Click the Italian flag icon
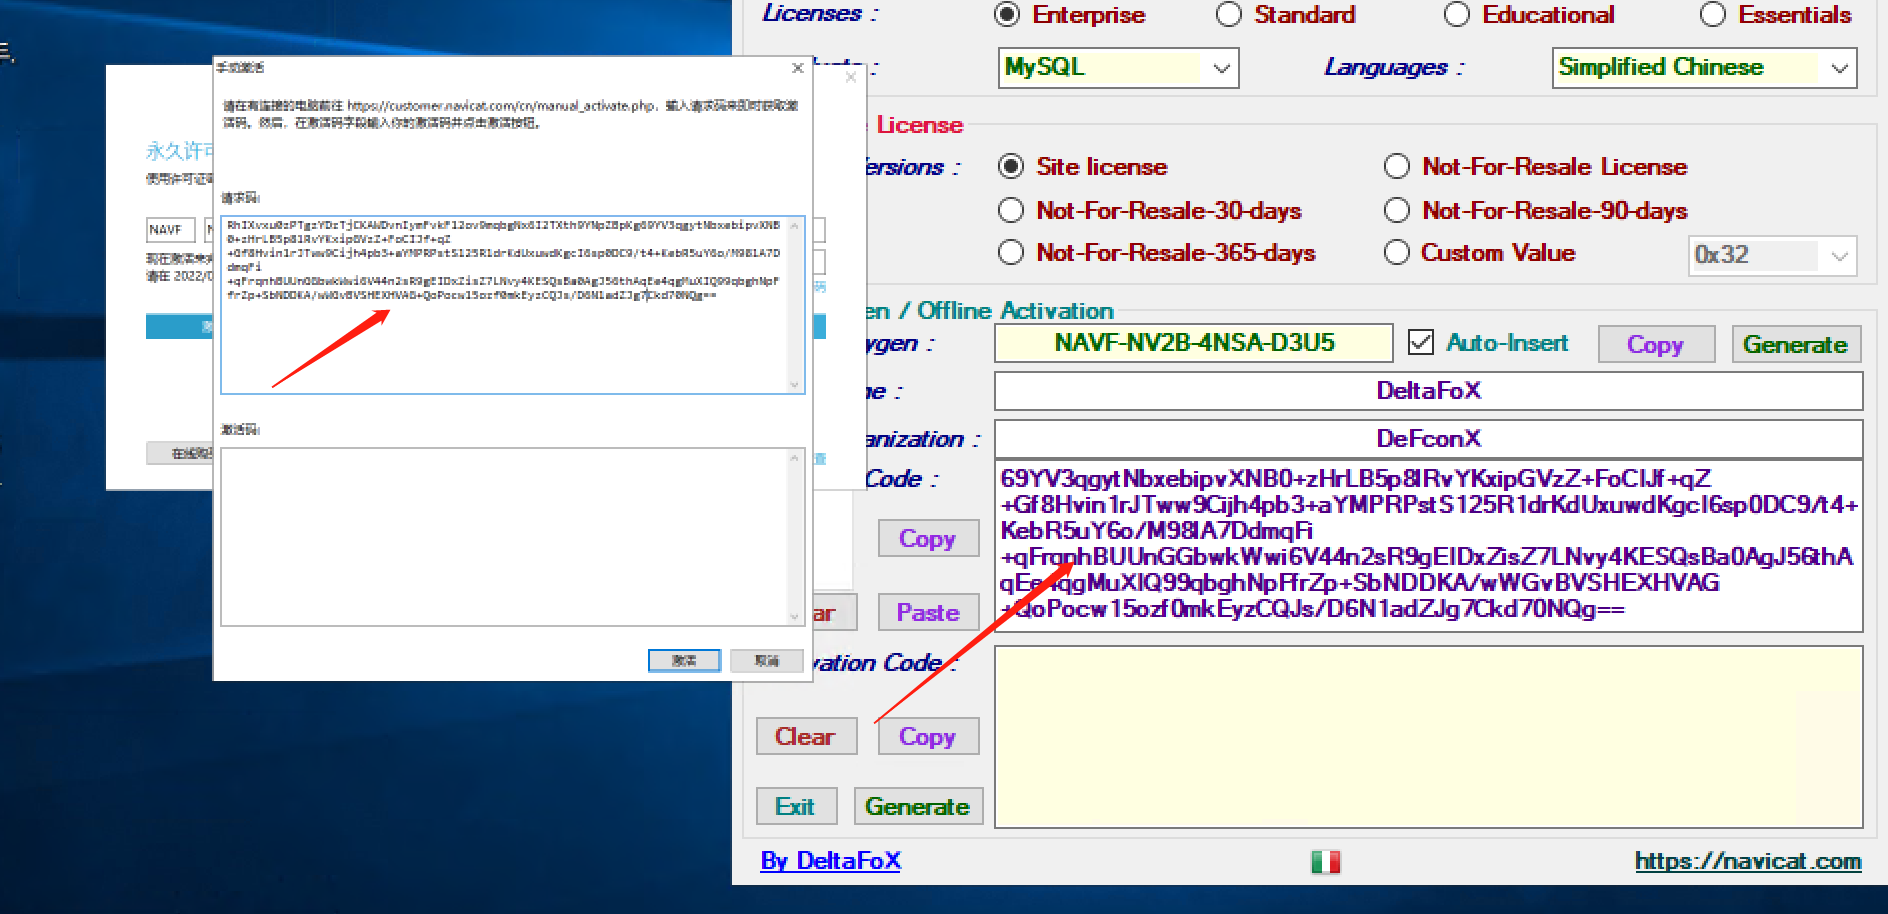The image size is (1888, 914). point(1325,861)
